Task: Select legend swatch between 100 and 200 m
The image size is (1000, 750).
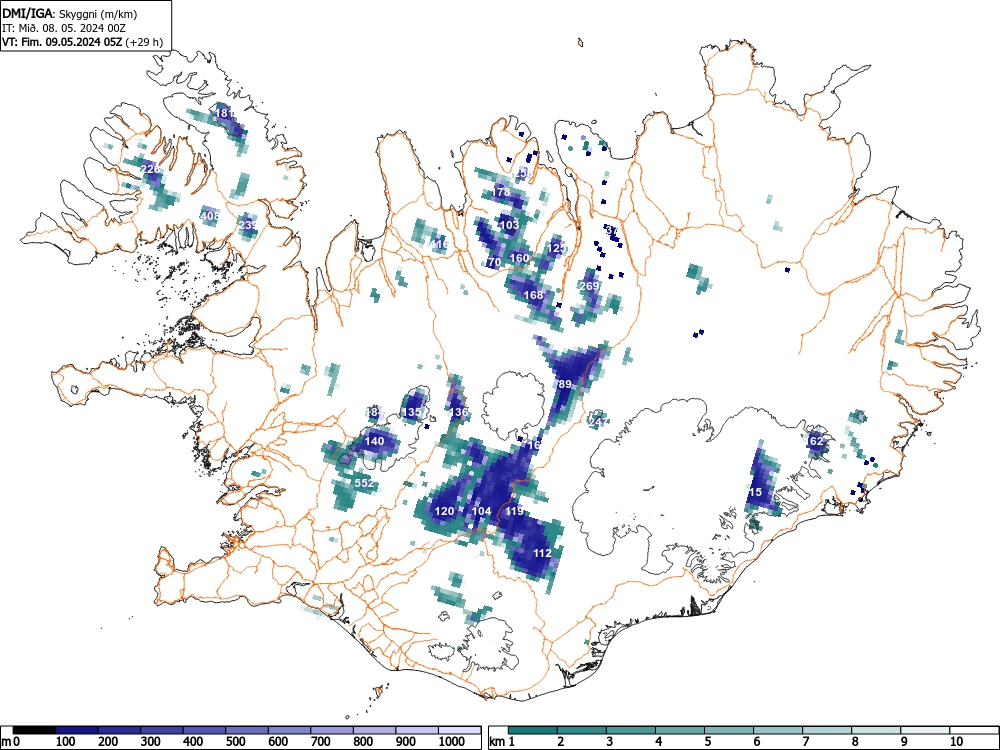Action: pyautogui.click(x=77, y=729)
